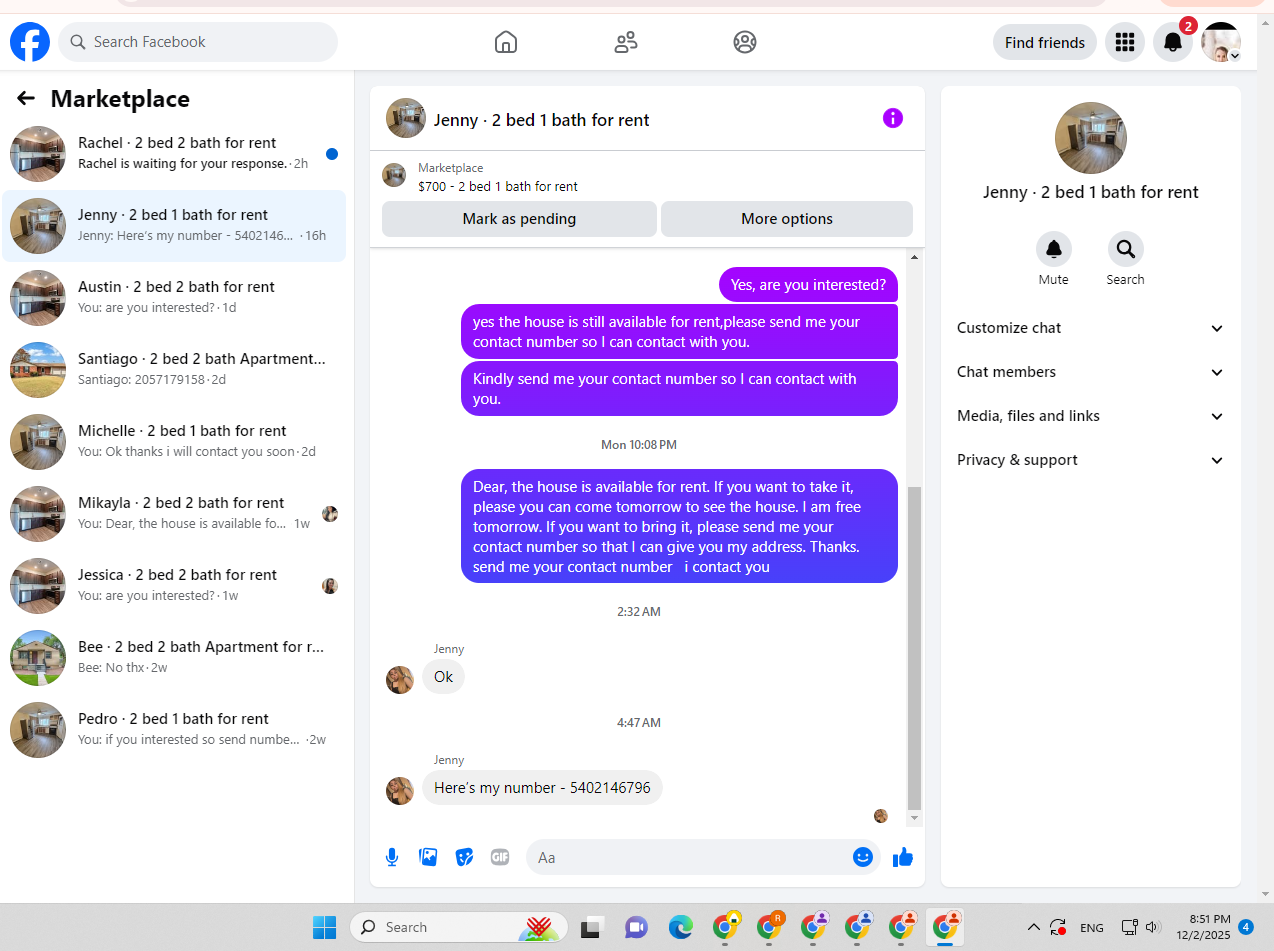The height and width of the screenshot is (951, 1274).
Task: Click the chat vertical scrollbar thumb
Action: (914, 648)
